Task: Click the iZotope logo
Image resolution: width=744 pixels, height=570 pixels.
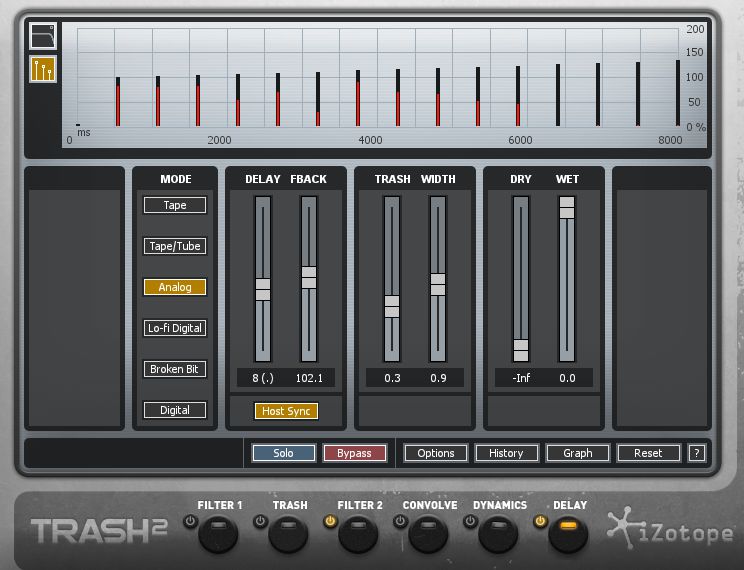Action: pyautogui.click(x=670, y=528)
